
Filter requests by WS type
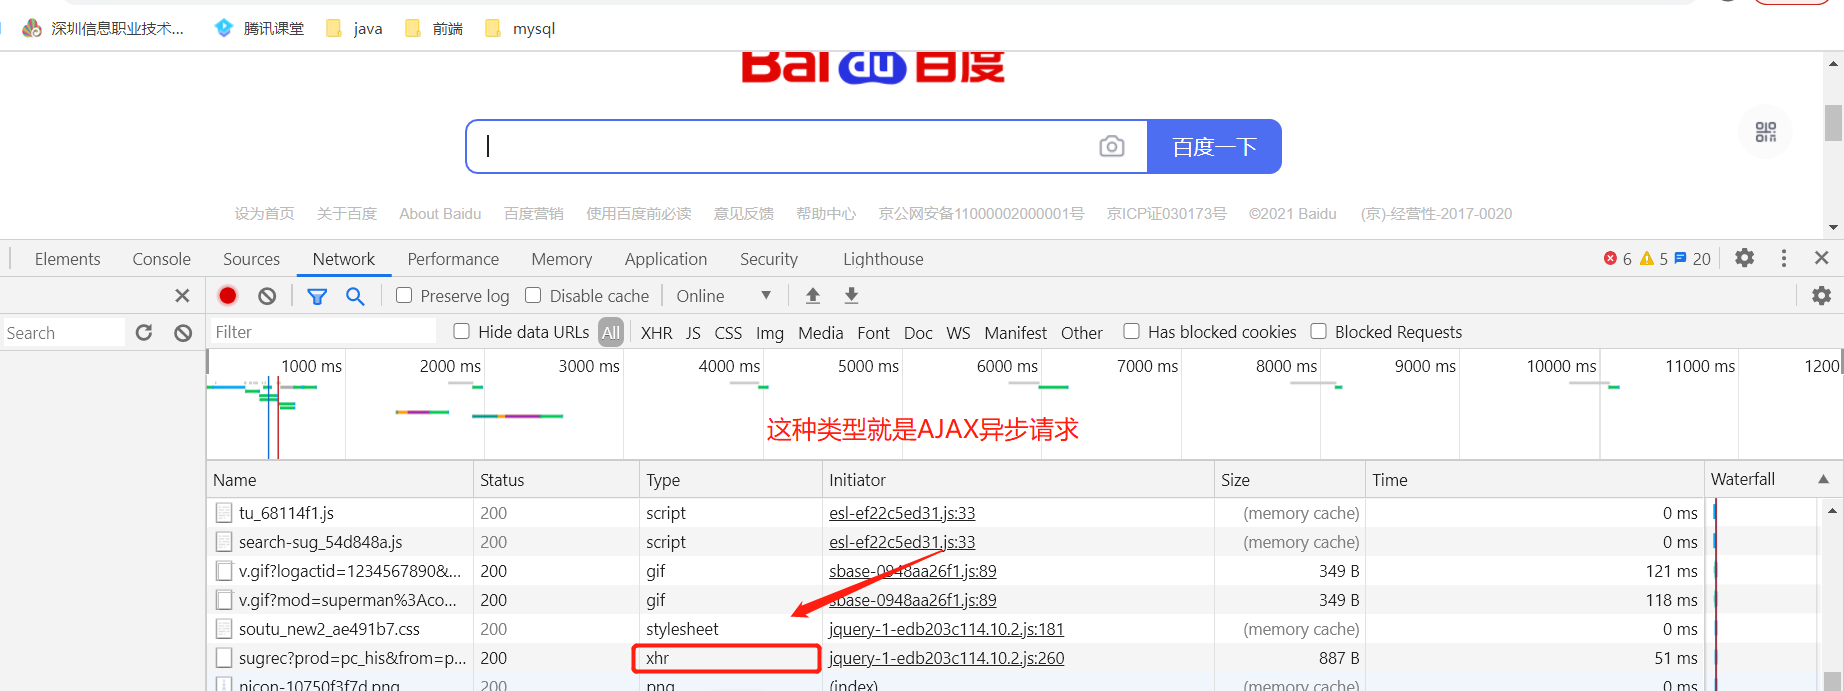(958, 333)
